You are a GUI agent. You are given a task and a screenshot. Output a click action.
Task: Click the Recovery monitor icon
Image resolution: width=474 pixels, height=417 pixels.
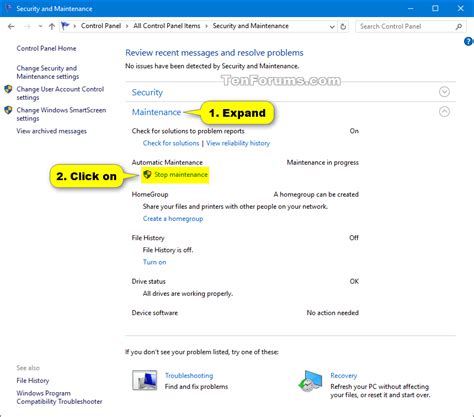[x=310, y=380]
